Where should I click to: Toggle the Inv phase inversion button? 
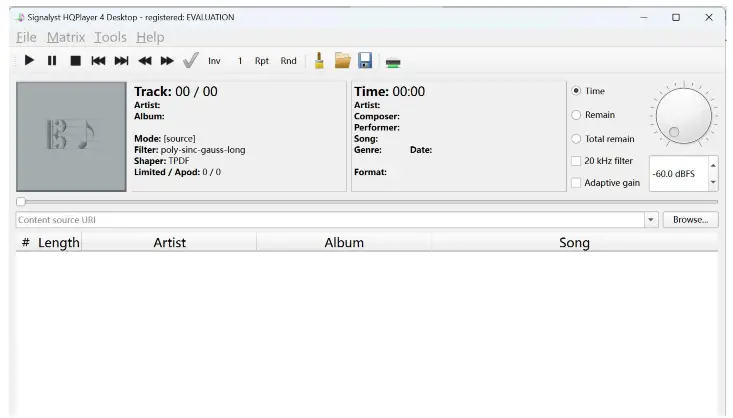(214, 61)
